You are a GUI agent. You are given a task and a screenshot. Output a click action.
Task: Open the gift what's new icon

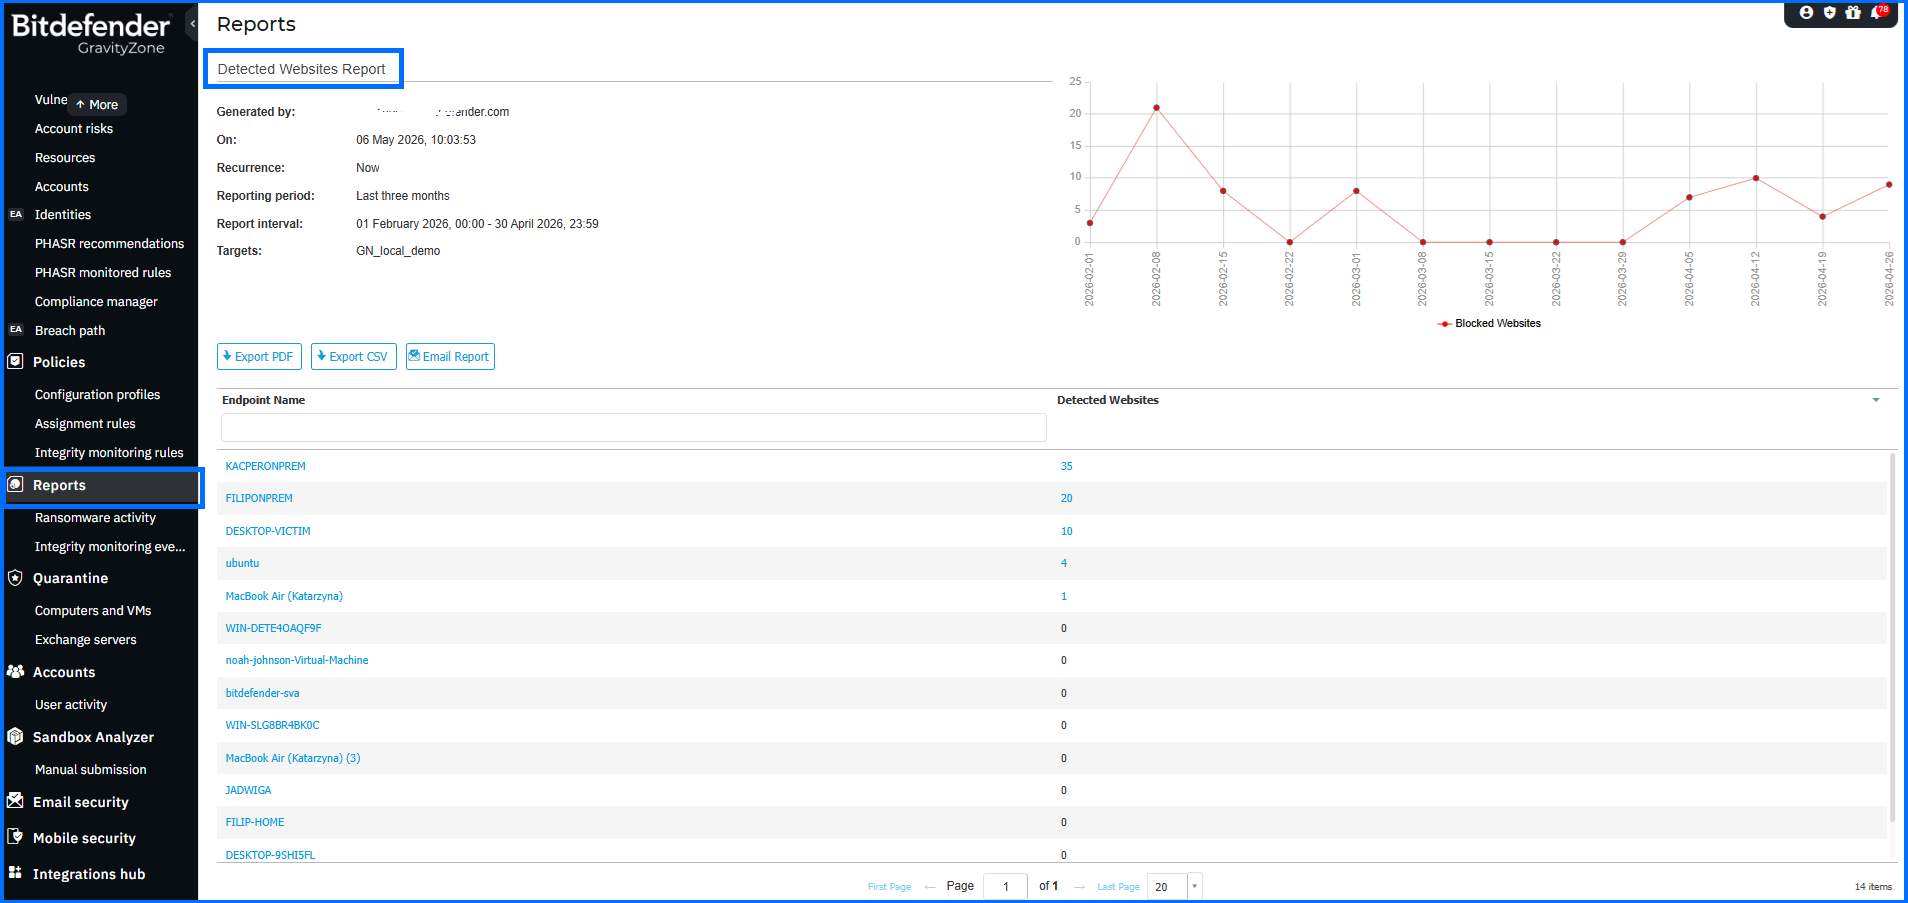pyautogui.click(x=1852, y=13)
